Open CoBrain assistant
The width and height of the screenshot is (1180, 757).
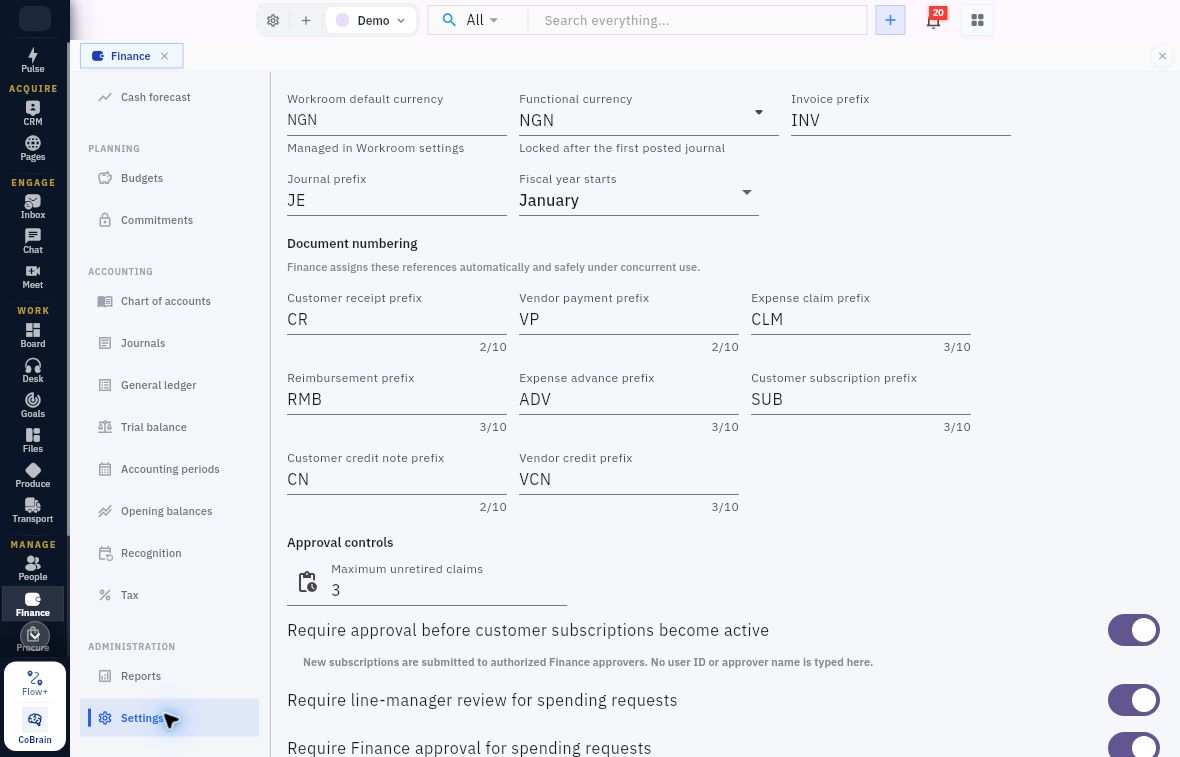(35, 727)
